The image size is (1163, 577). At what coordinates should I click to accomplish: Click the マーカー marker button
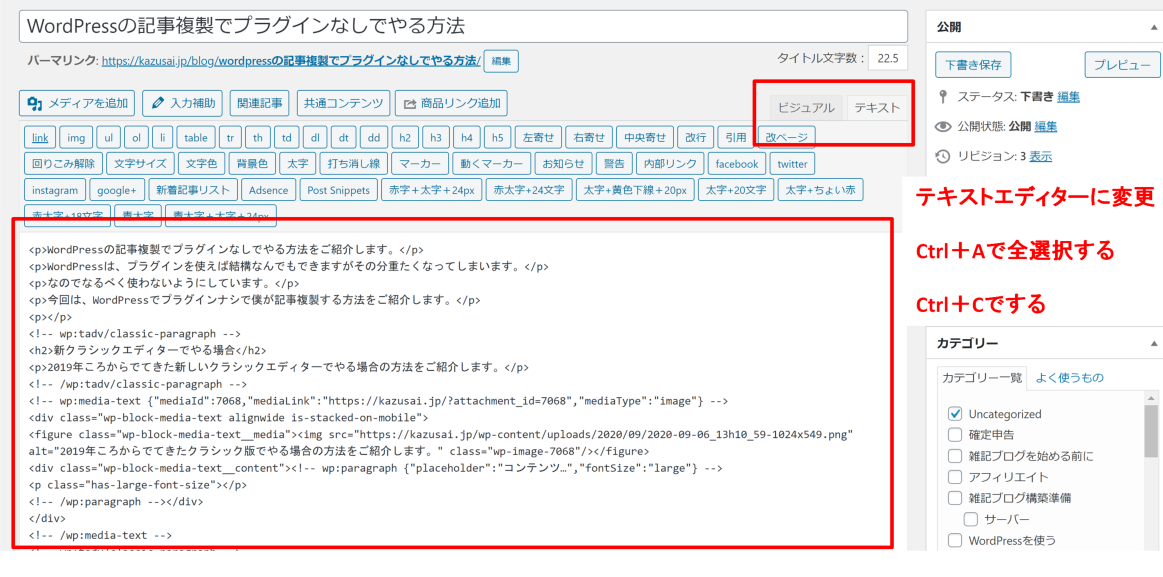pos(419,164)
